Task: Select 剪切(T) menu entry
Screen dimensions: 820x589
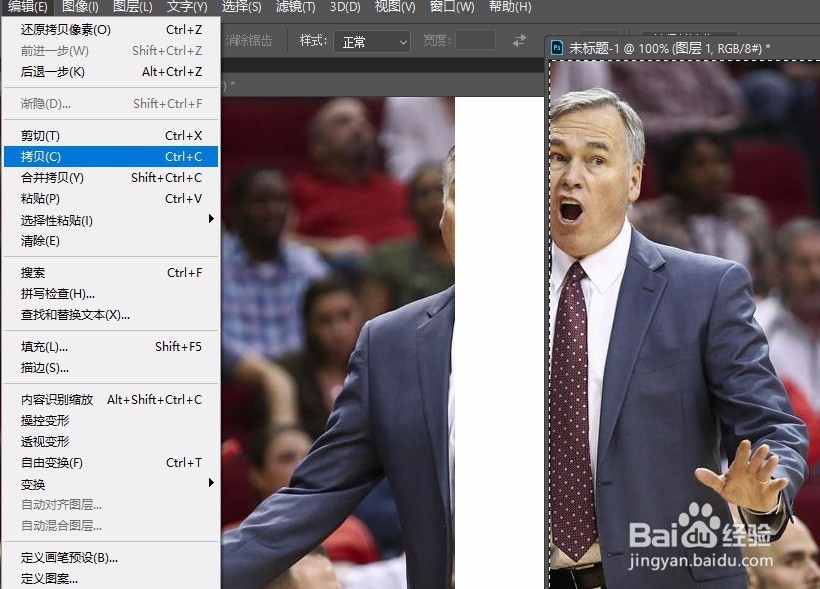Action: click(x=111, y=135)
